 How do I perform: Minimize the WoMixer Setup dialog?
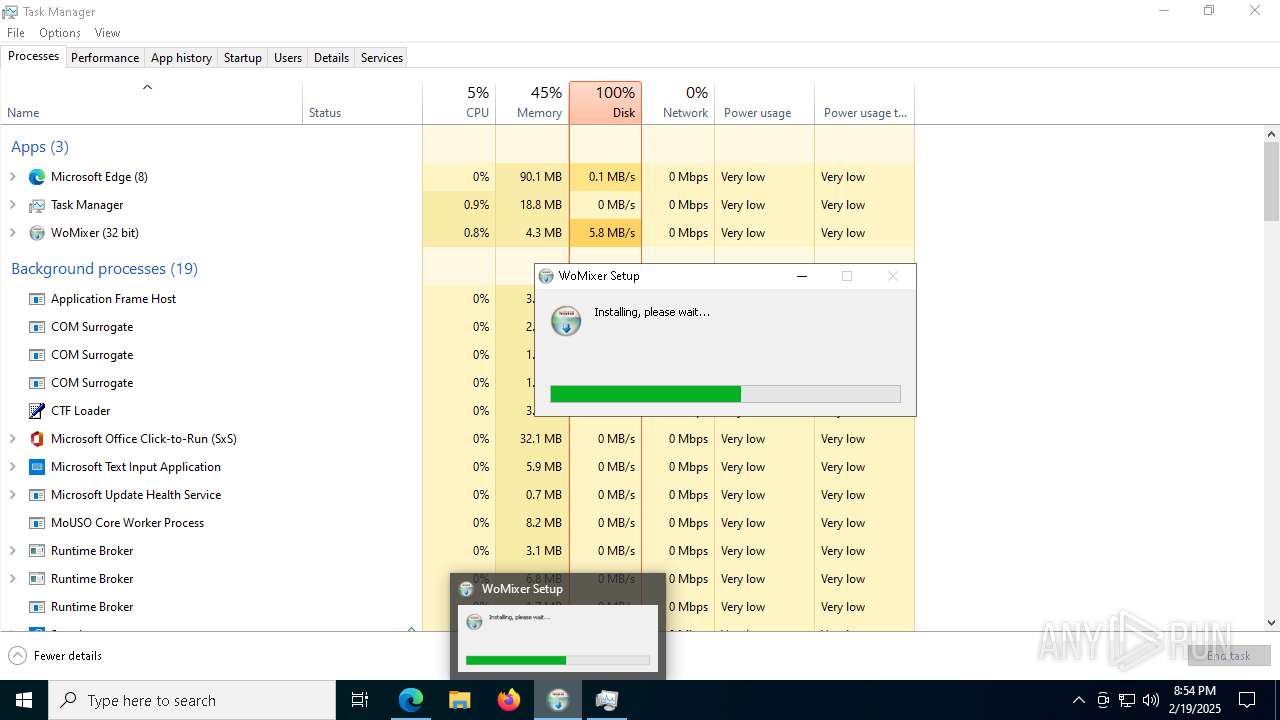pos(801,277)
